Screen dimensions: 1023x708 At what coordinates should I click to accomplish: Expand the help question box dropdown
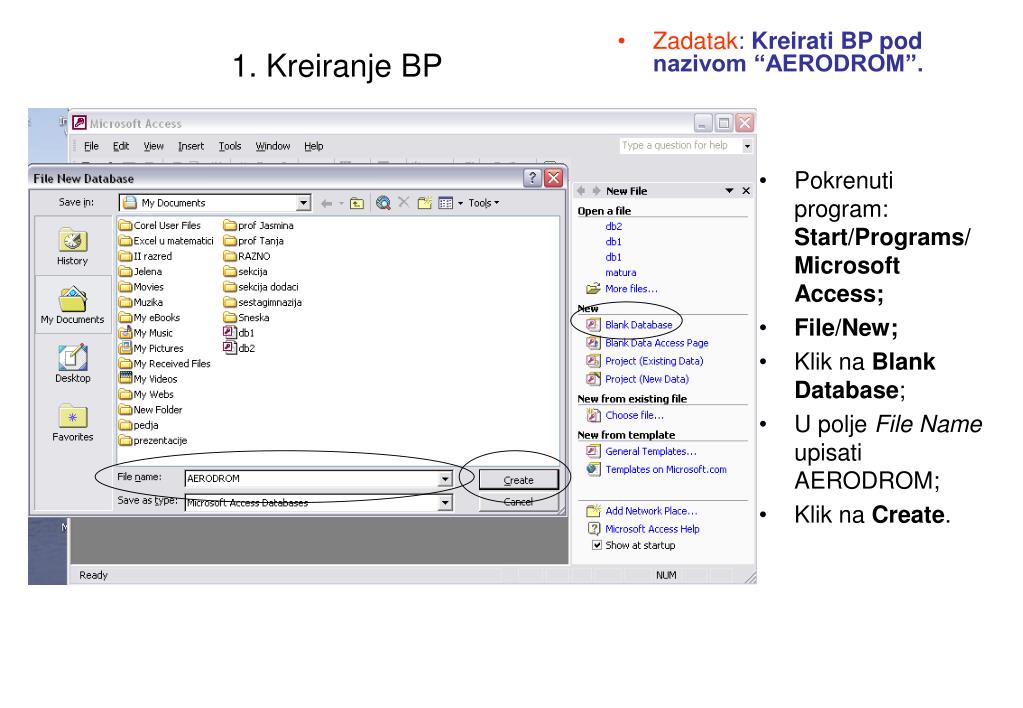[748, 146]
